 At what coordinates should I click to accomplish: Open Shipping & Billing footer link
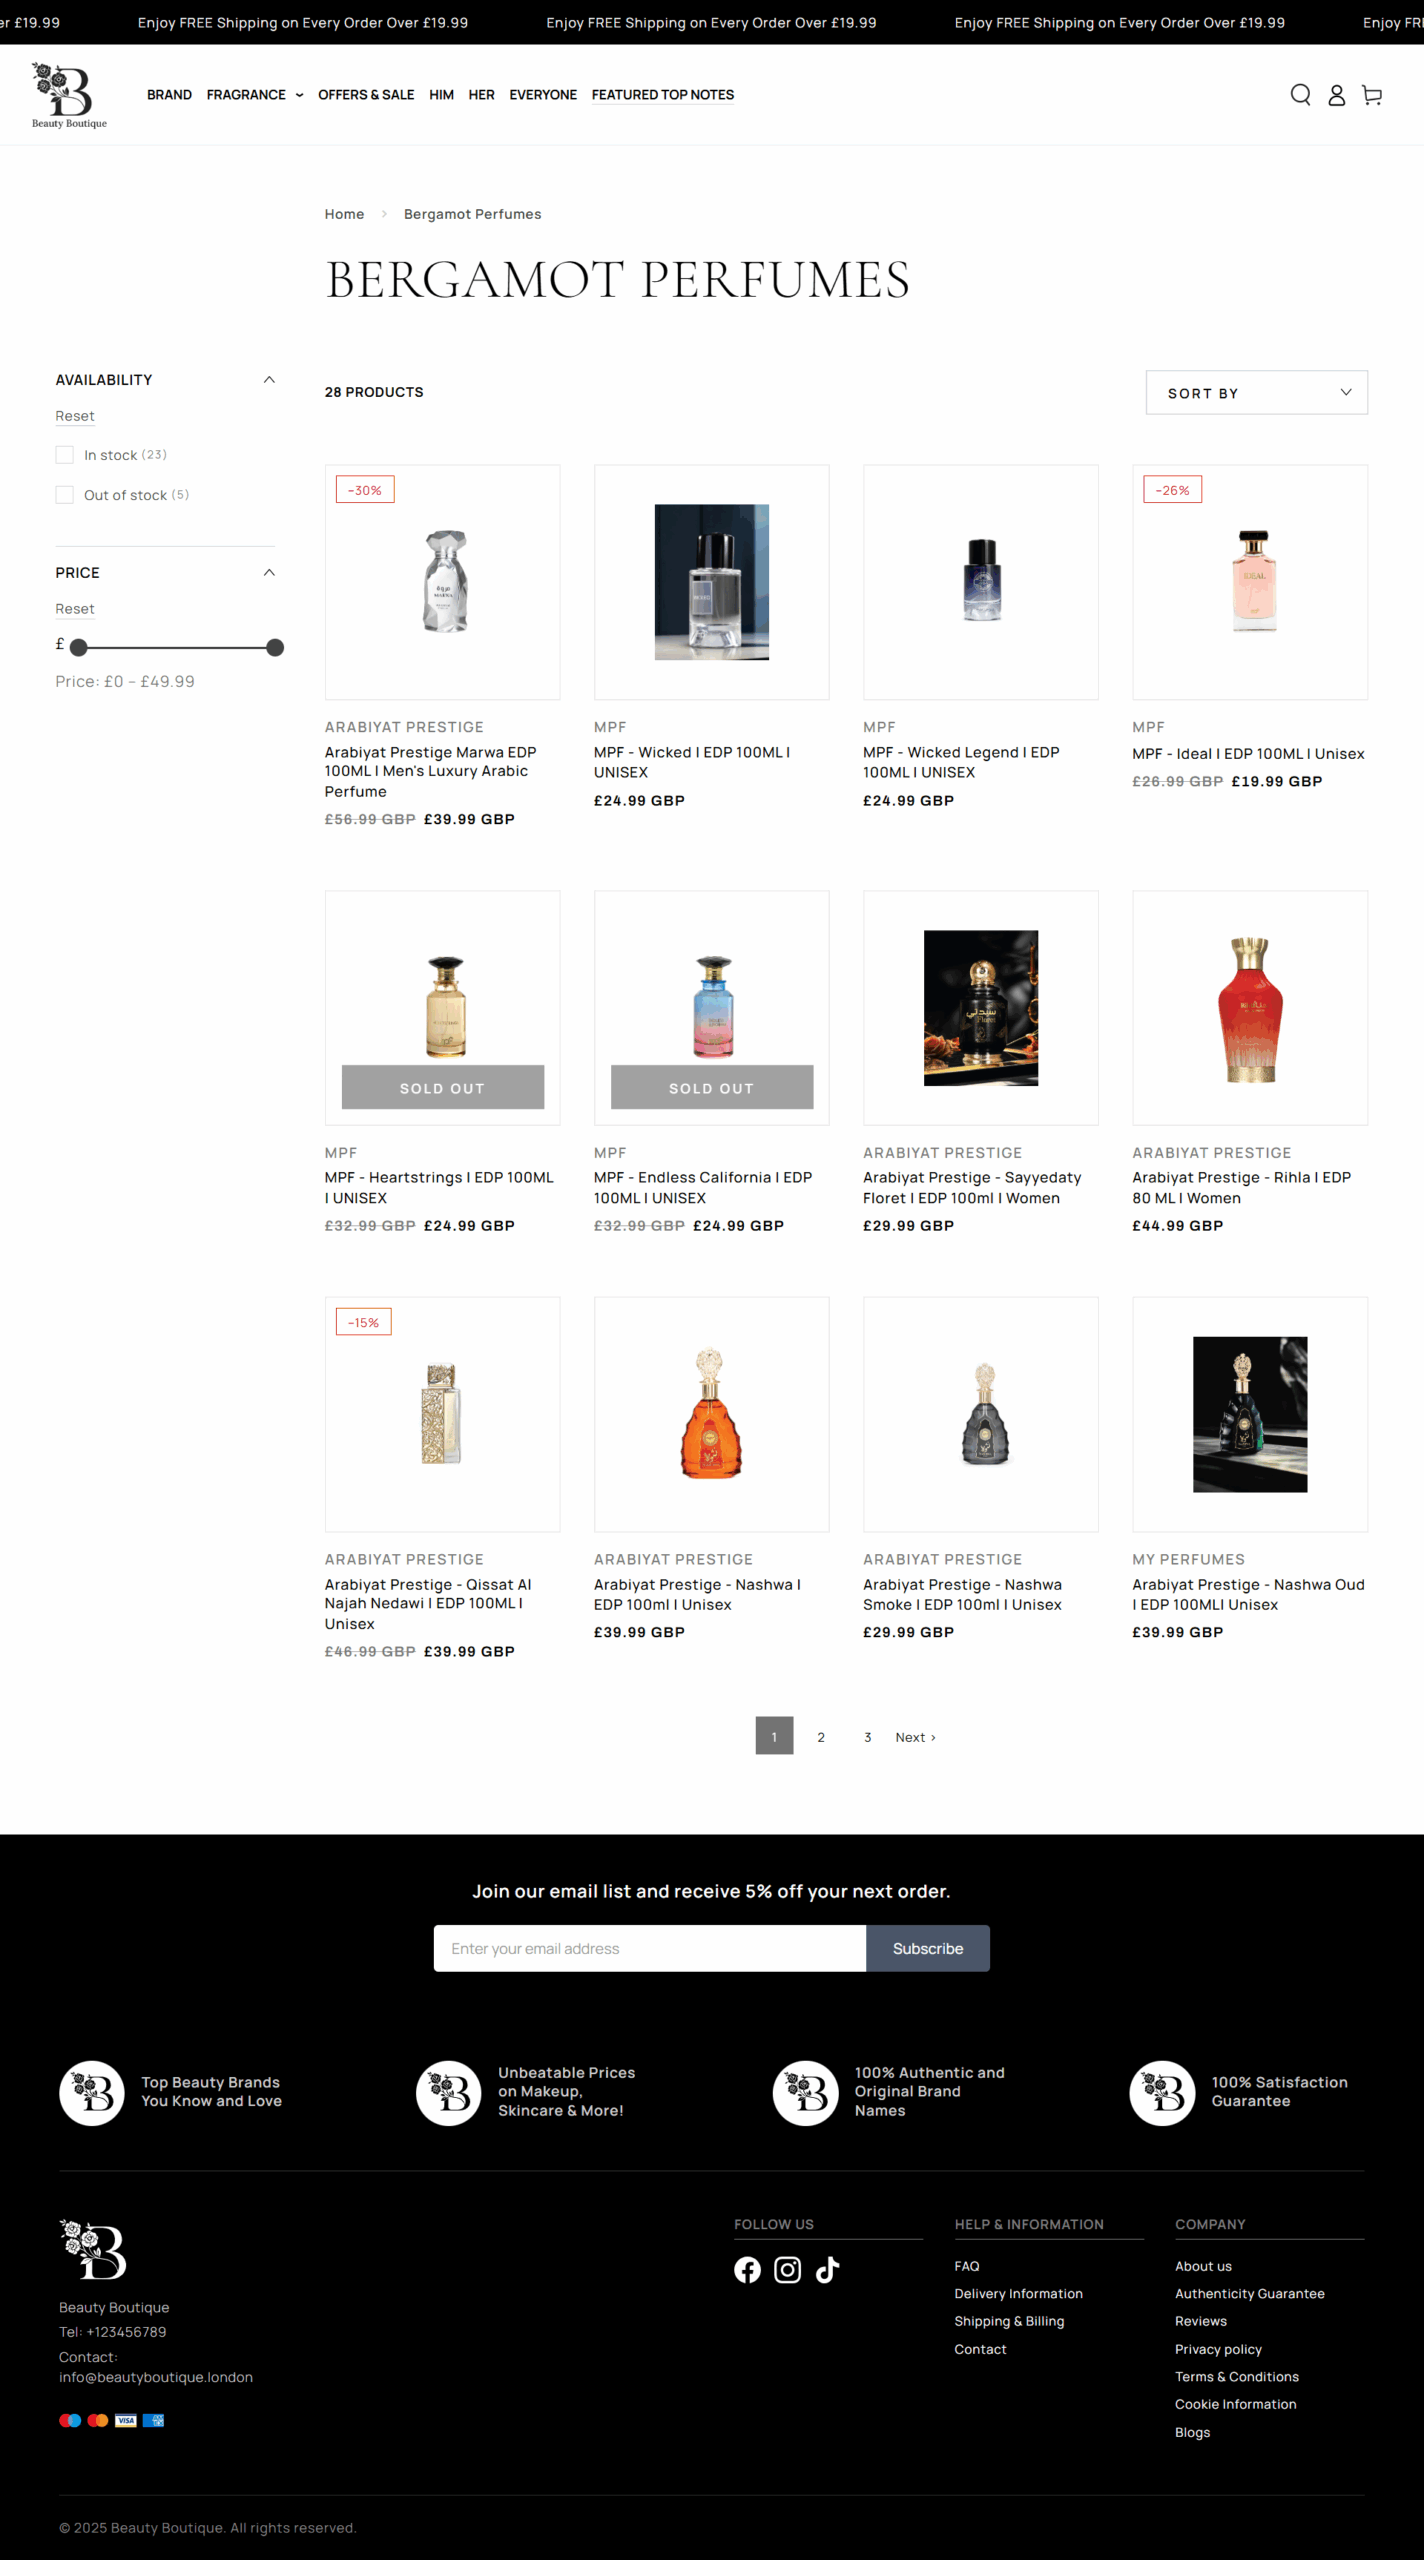[1009, 2321]
